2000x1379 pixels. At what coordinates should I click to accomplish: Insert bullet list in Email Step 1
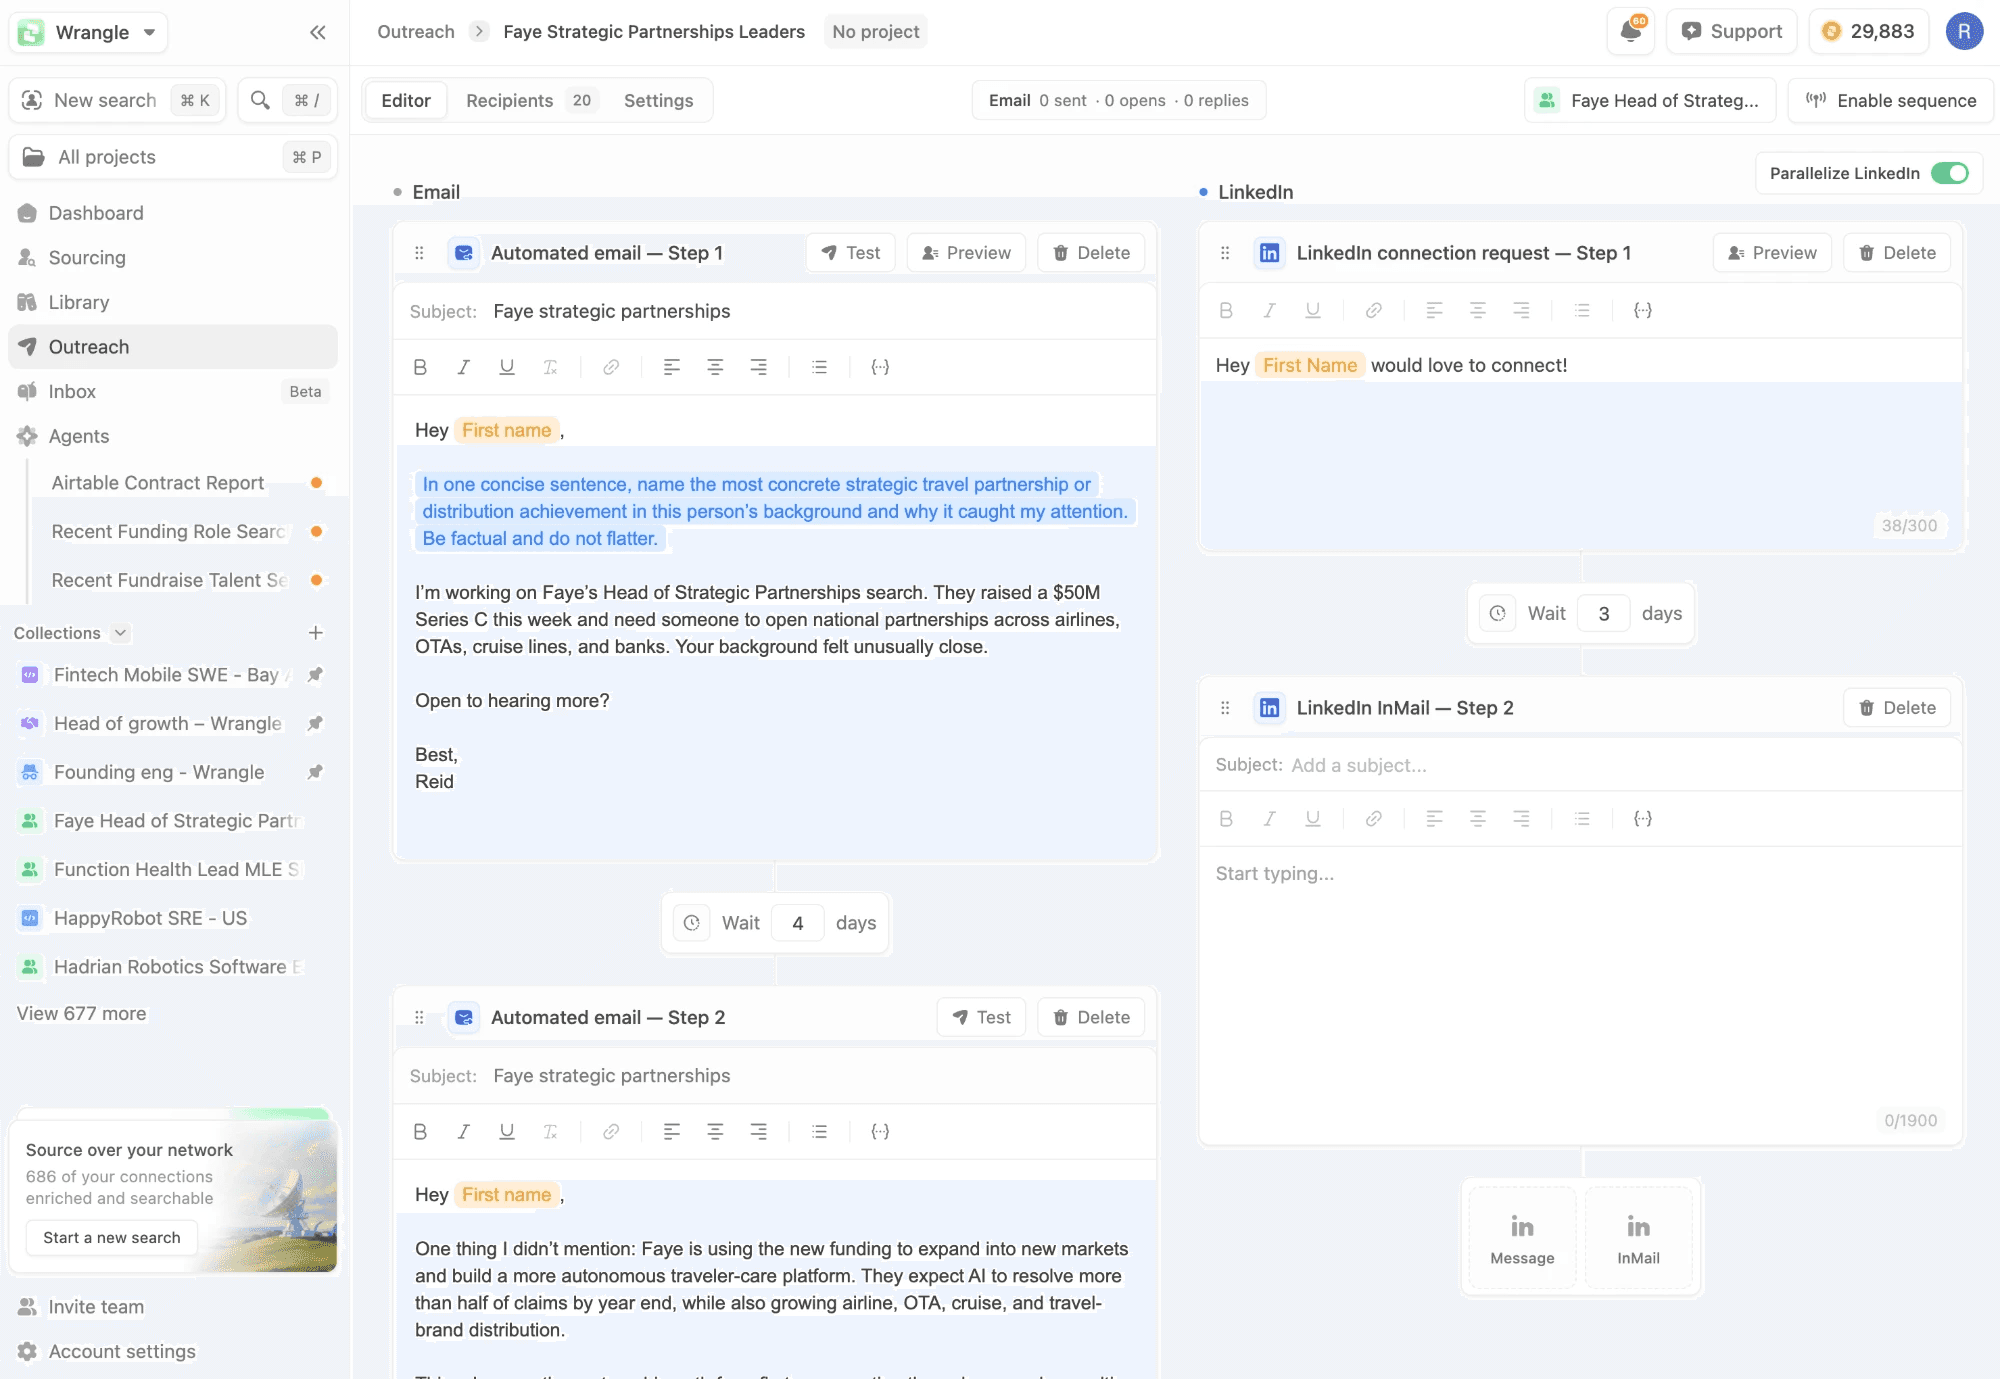pos(819,367)
